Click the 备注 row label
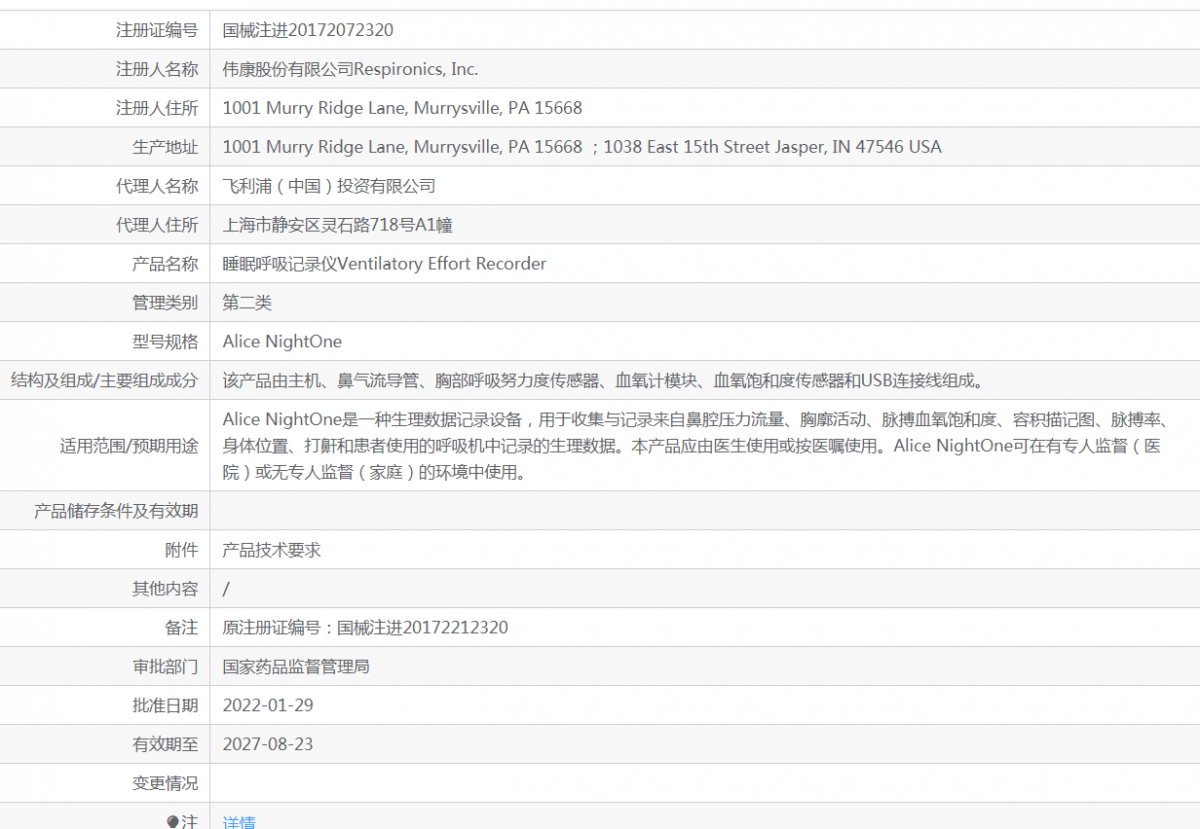Viewport: 1200px width, 829px height. [x=182, y=628]
